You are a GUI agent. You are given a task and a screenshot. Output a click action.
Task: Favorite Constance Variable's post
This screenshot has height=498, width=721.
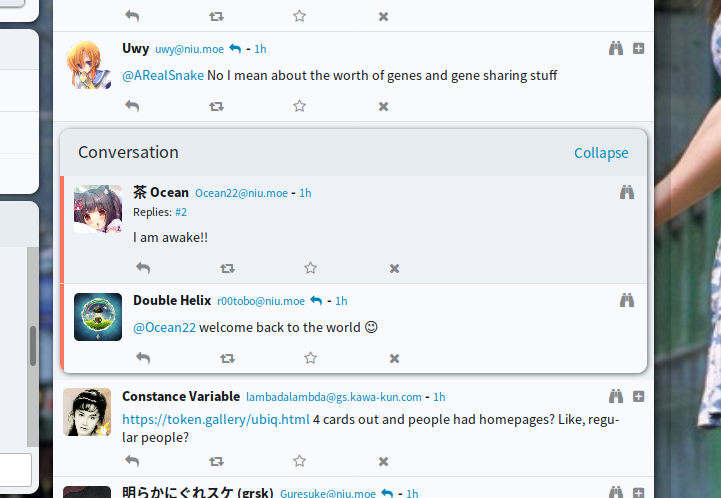299,461
